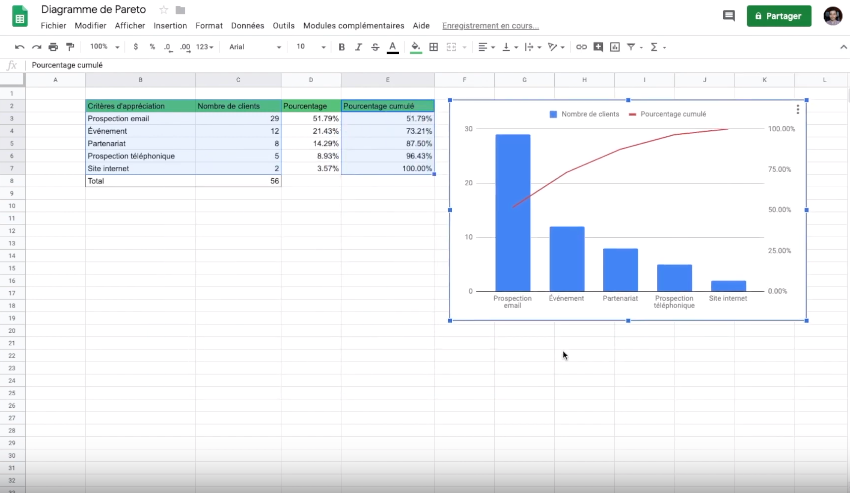Open the fill color paint bucket
850x493 pixels.
[416, 47]
